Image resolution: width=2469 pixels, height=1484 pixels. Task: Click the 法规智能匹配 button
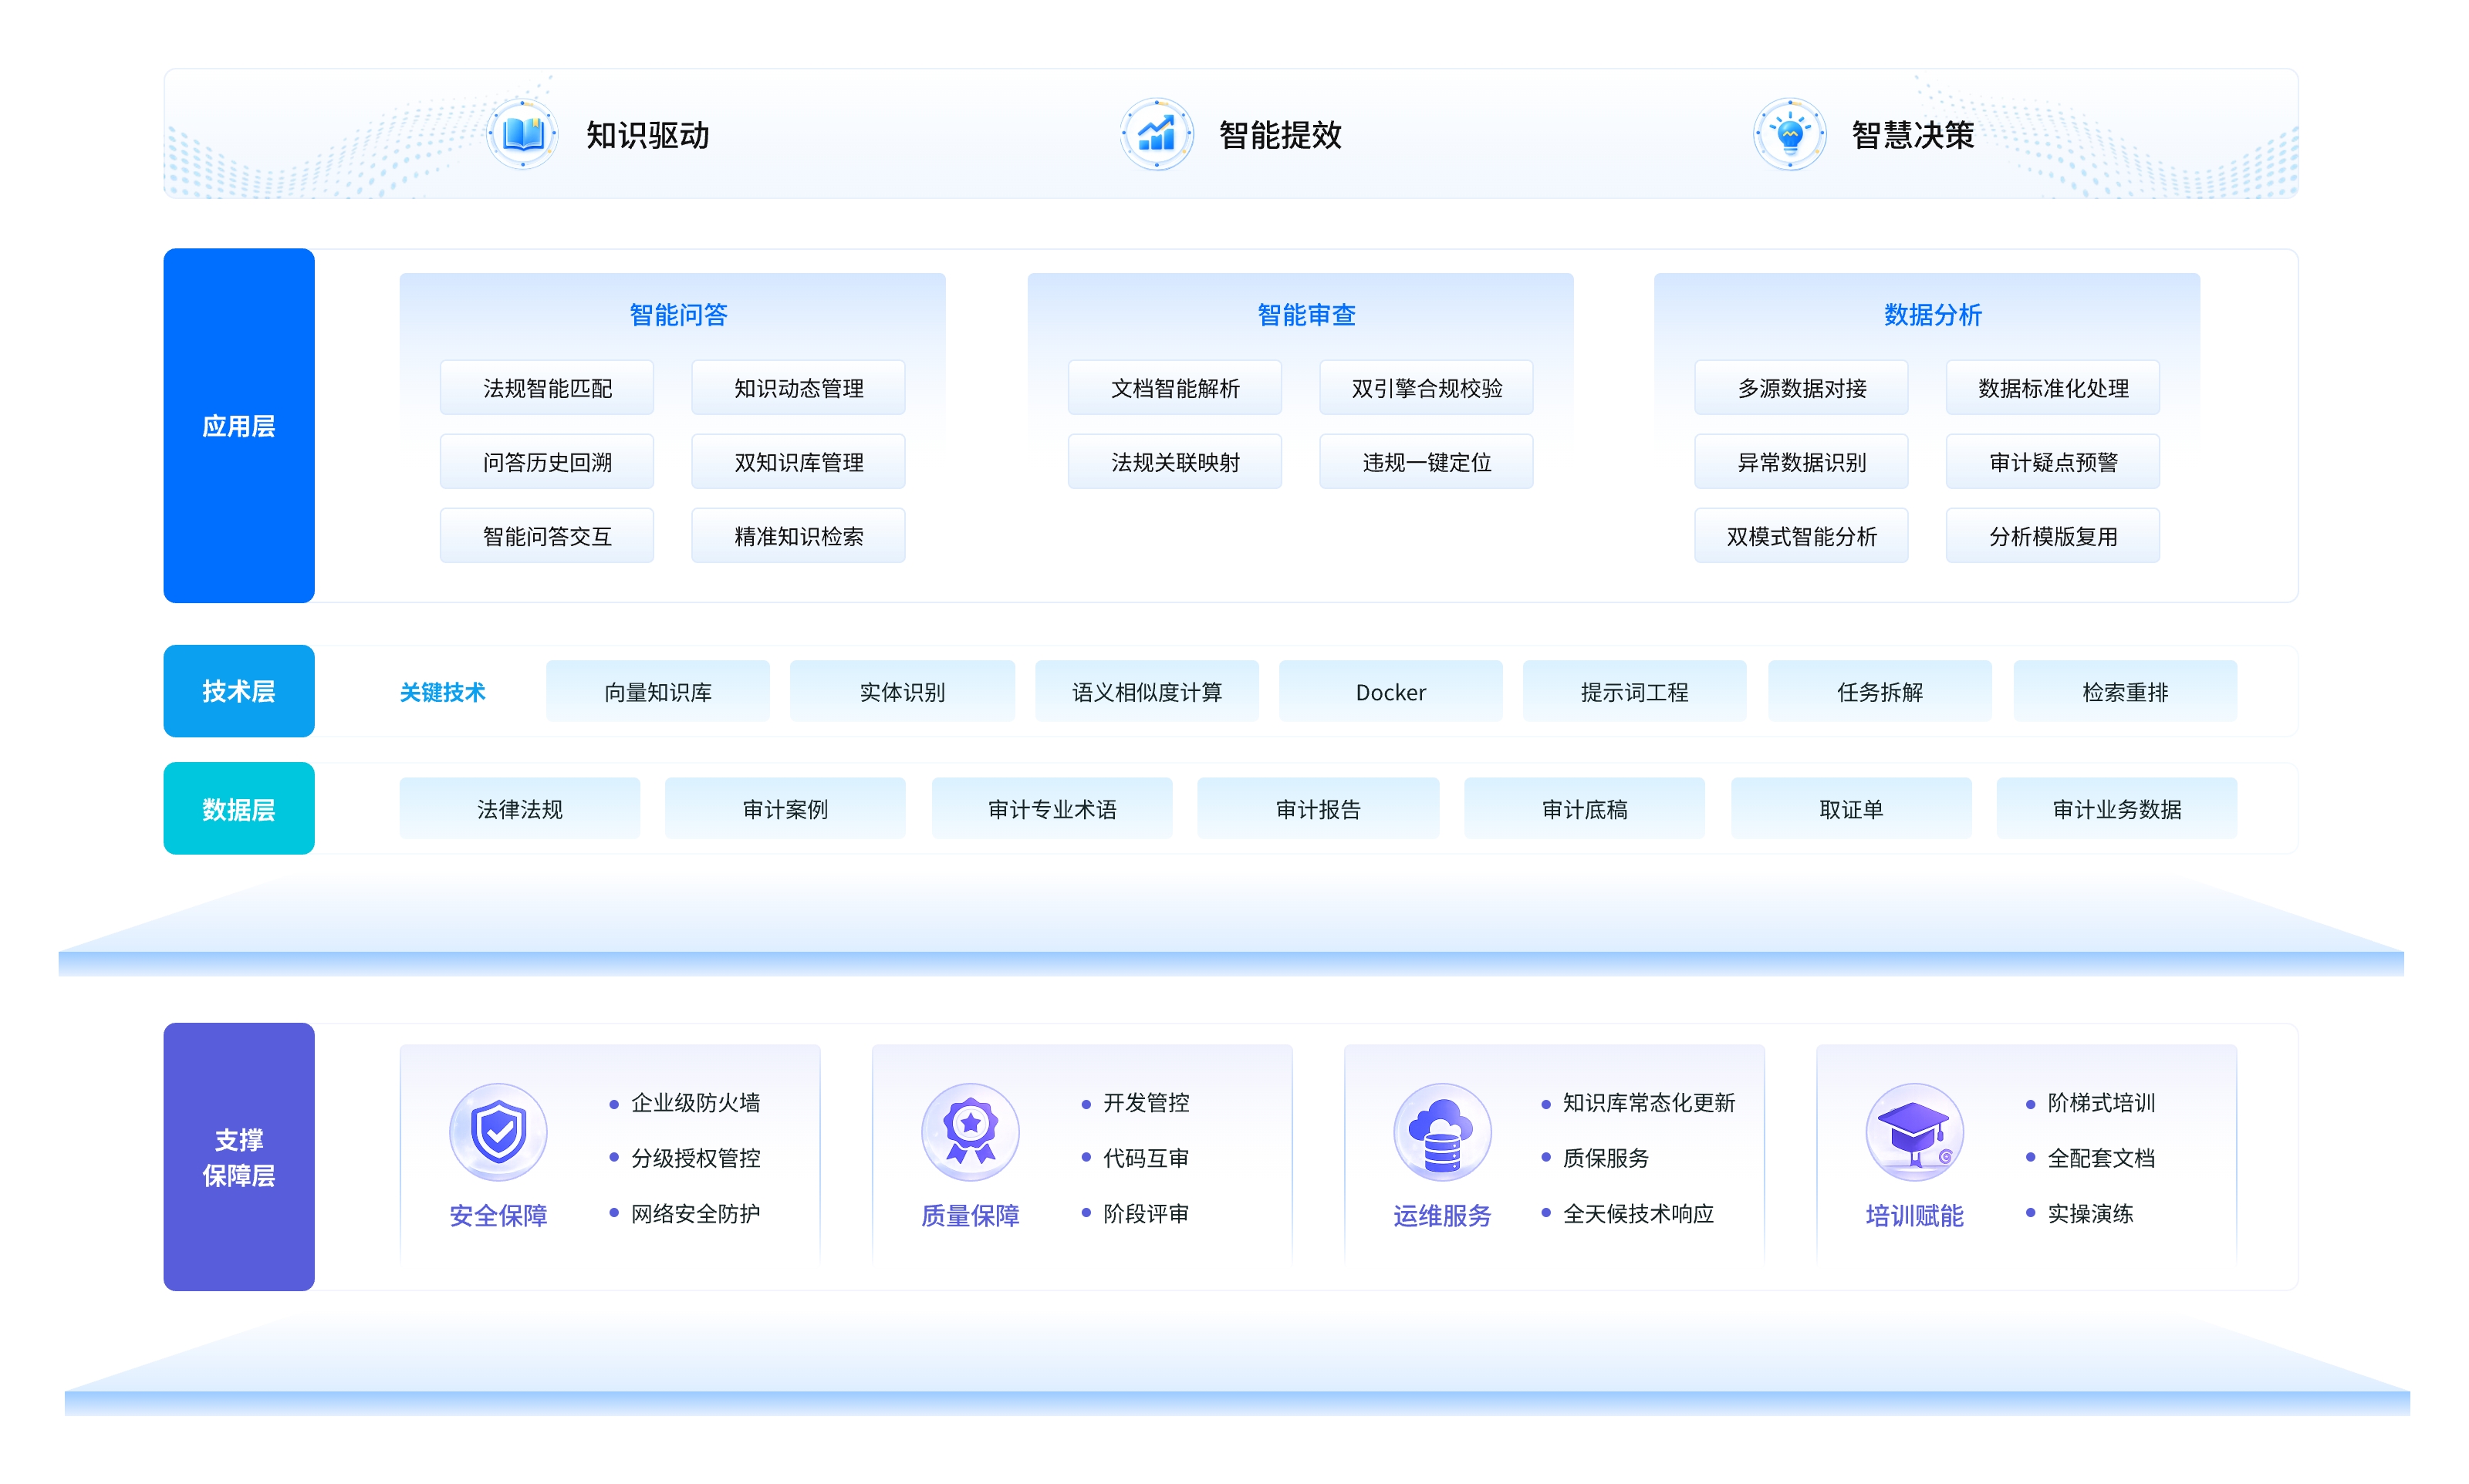click(547, 388)
